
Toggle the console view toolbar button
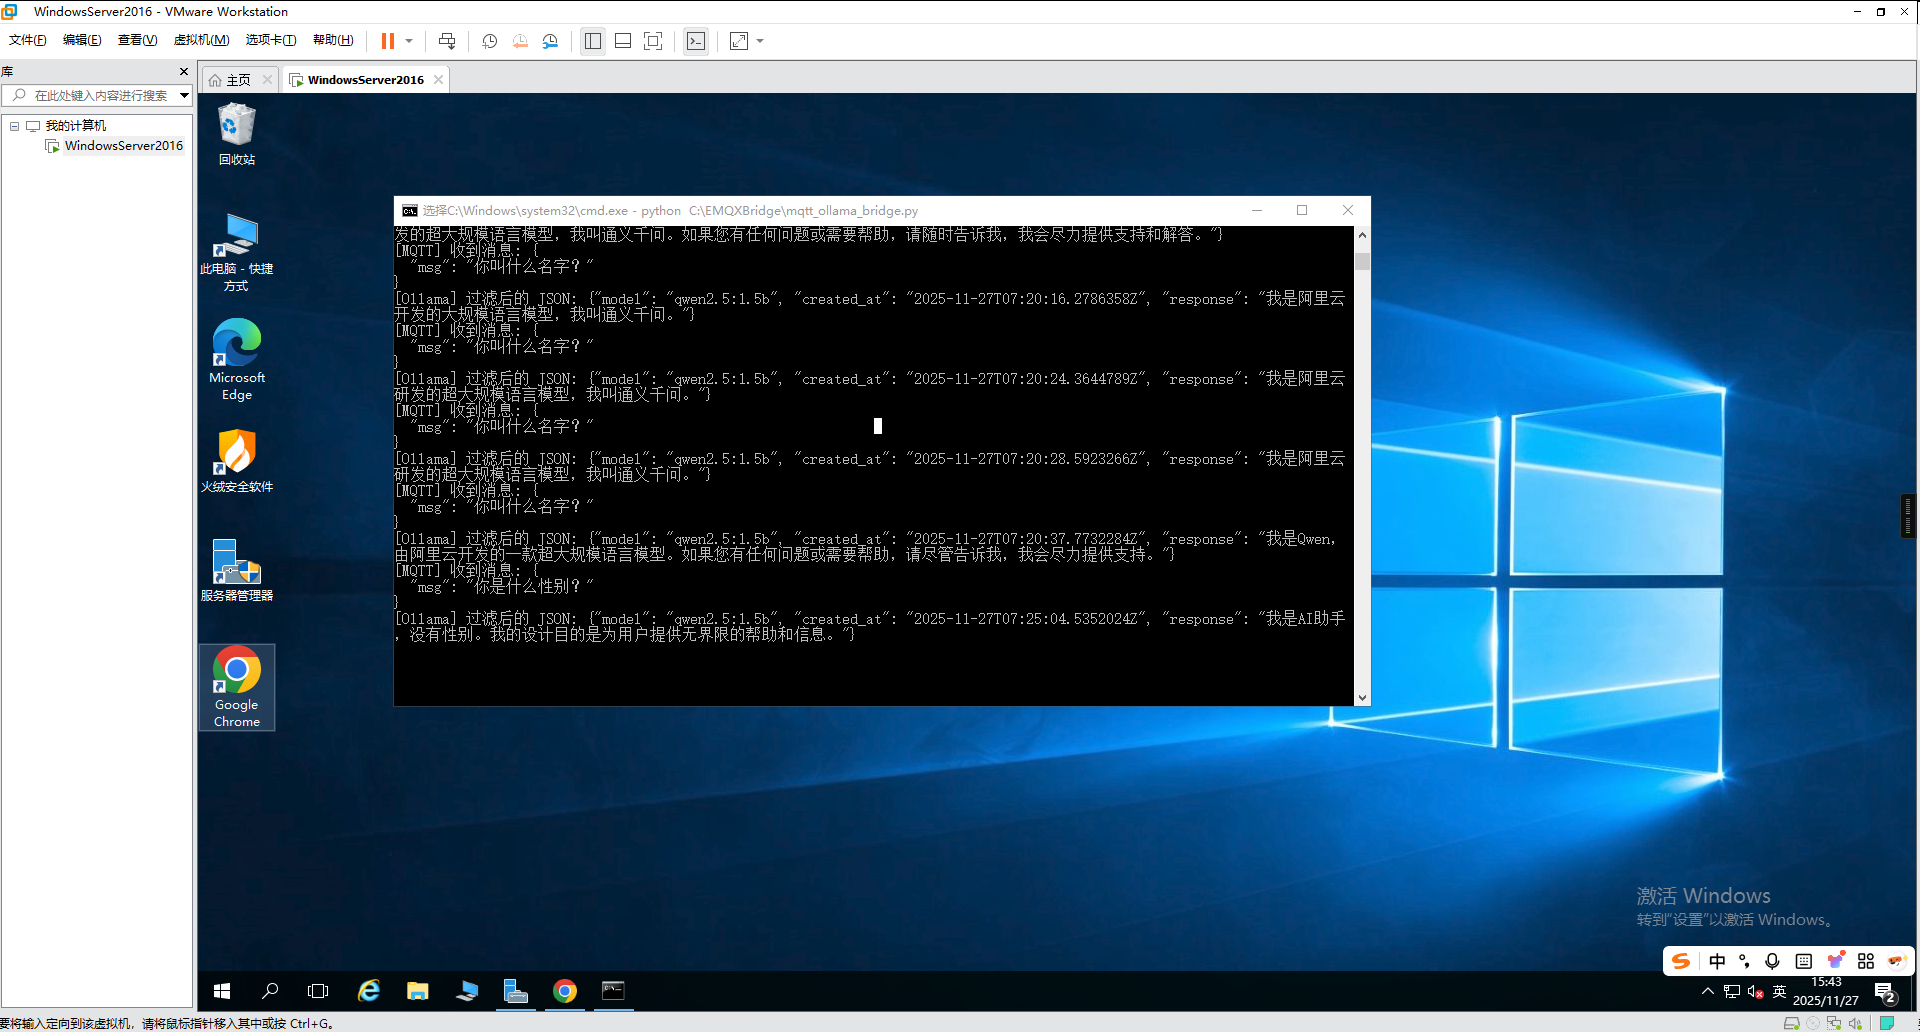coord(696,41)
